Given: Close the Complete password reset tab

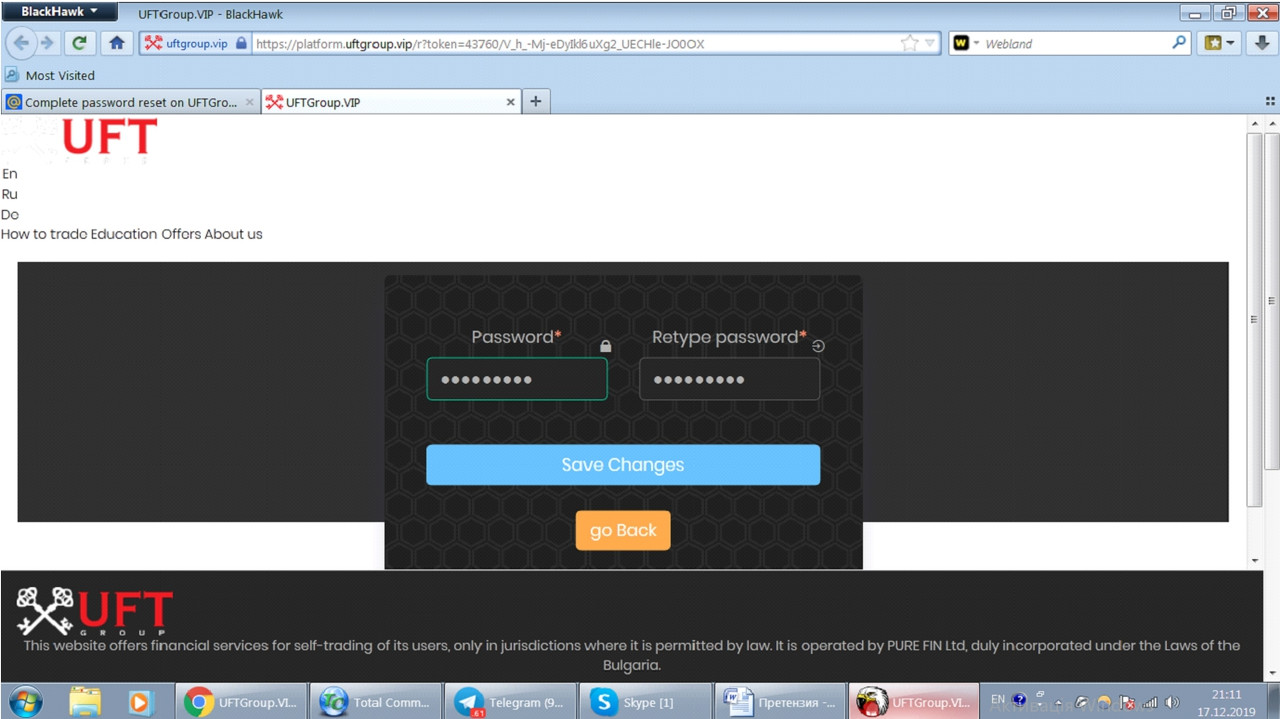Looking at the screenshot, I should [250, 102].
